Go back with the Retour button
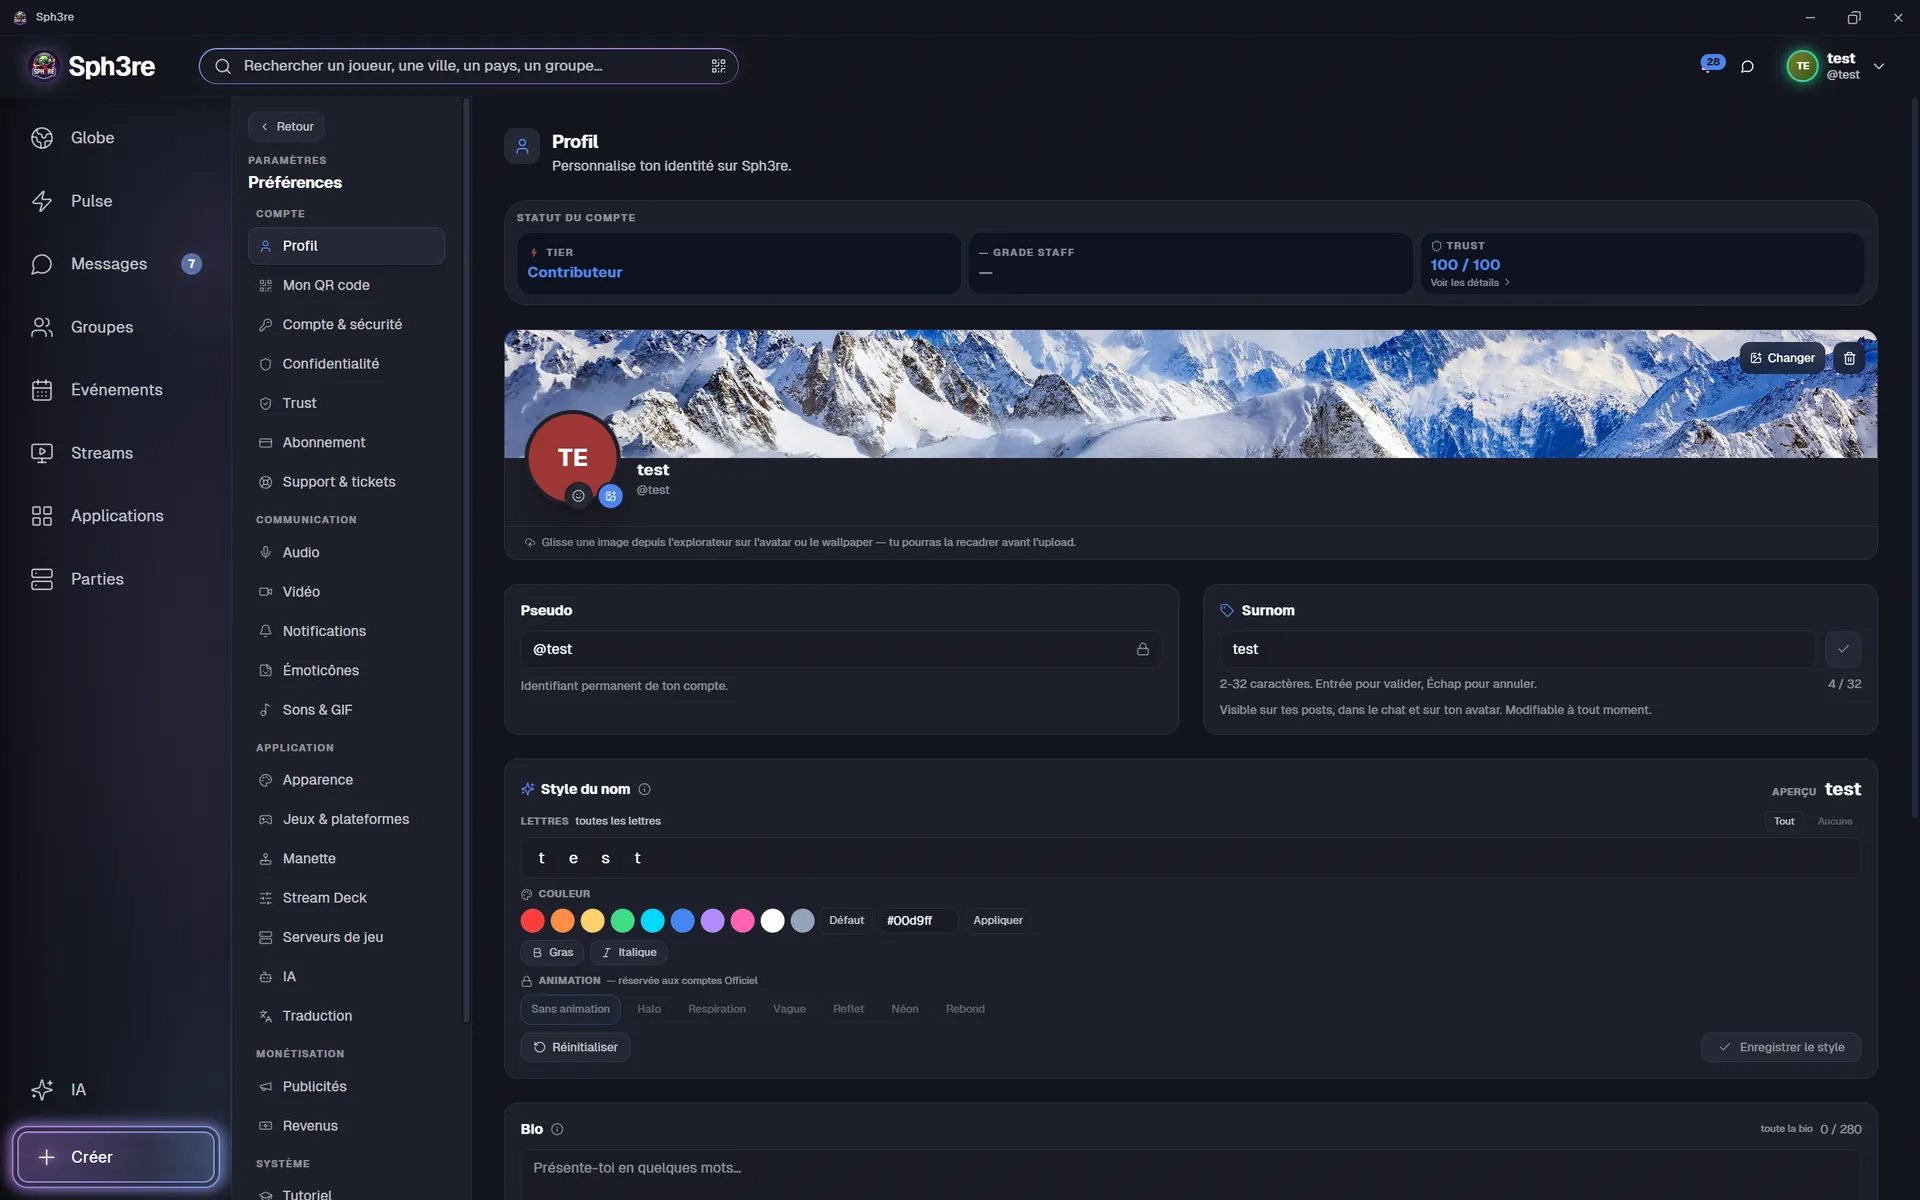1920x1200 pixels. [x=287, y=127]
